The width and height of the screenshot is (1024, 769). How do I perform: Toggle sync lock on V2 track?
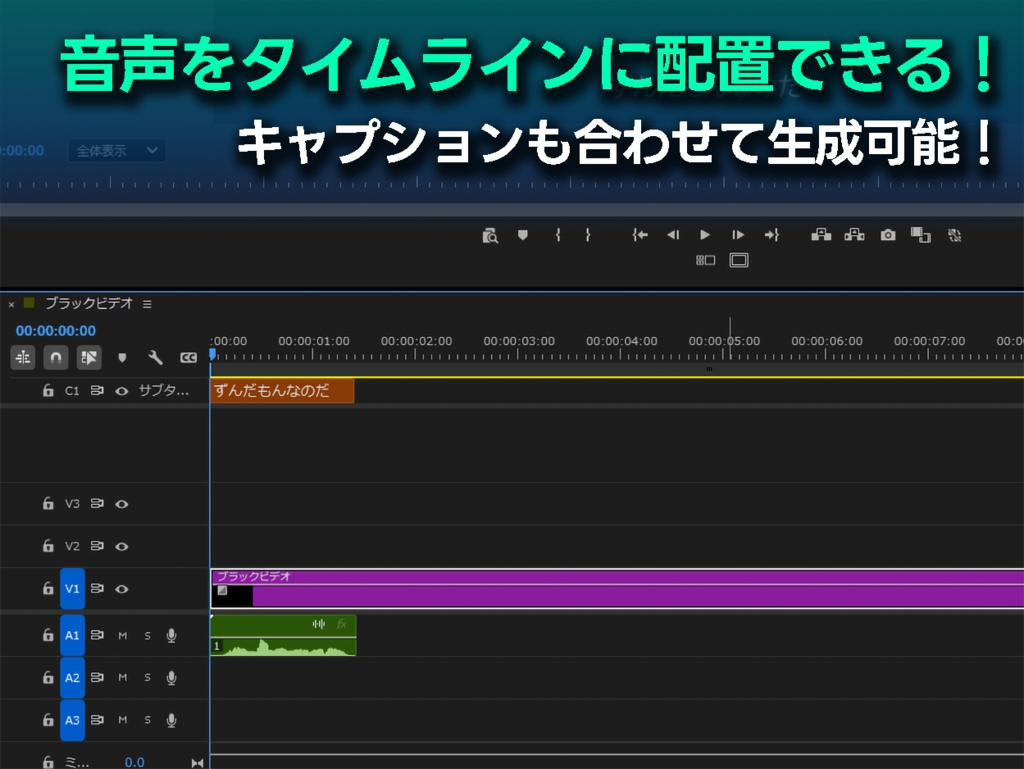coord(97,546)
